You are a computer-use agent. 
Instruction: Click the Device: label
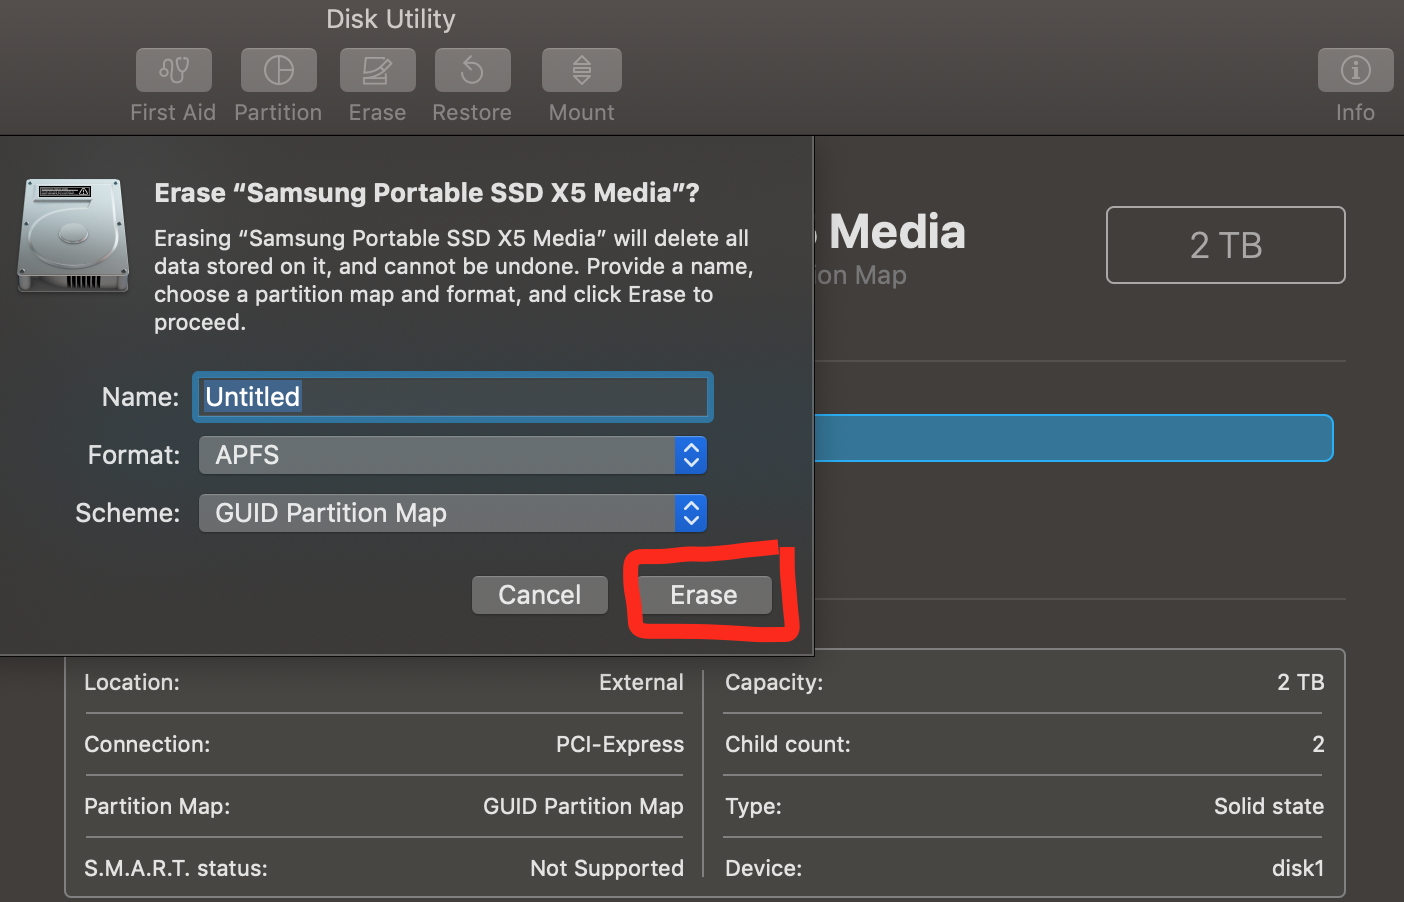763,868
